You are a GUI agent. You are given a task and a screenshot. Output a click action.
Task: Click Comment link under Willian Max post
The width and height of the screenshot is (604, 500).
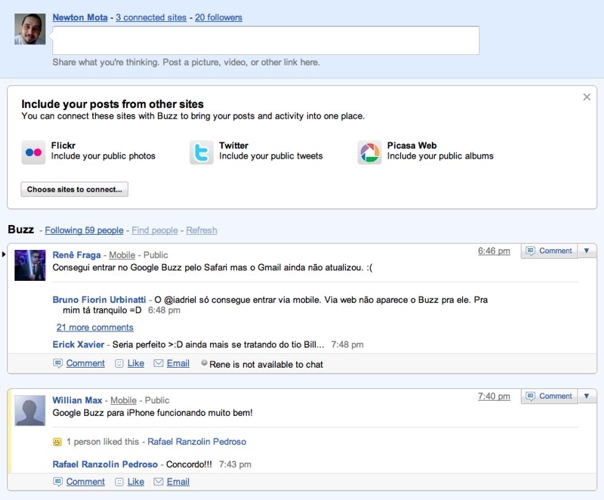point(86,482)
